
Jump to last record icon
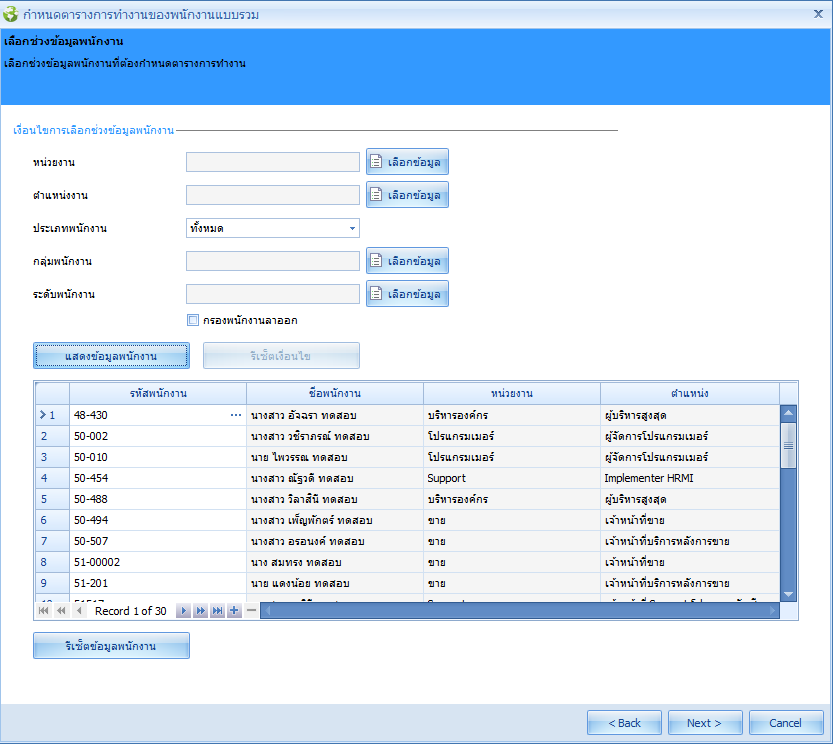pos(217,611)
